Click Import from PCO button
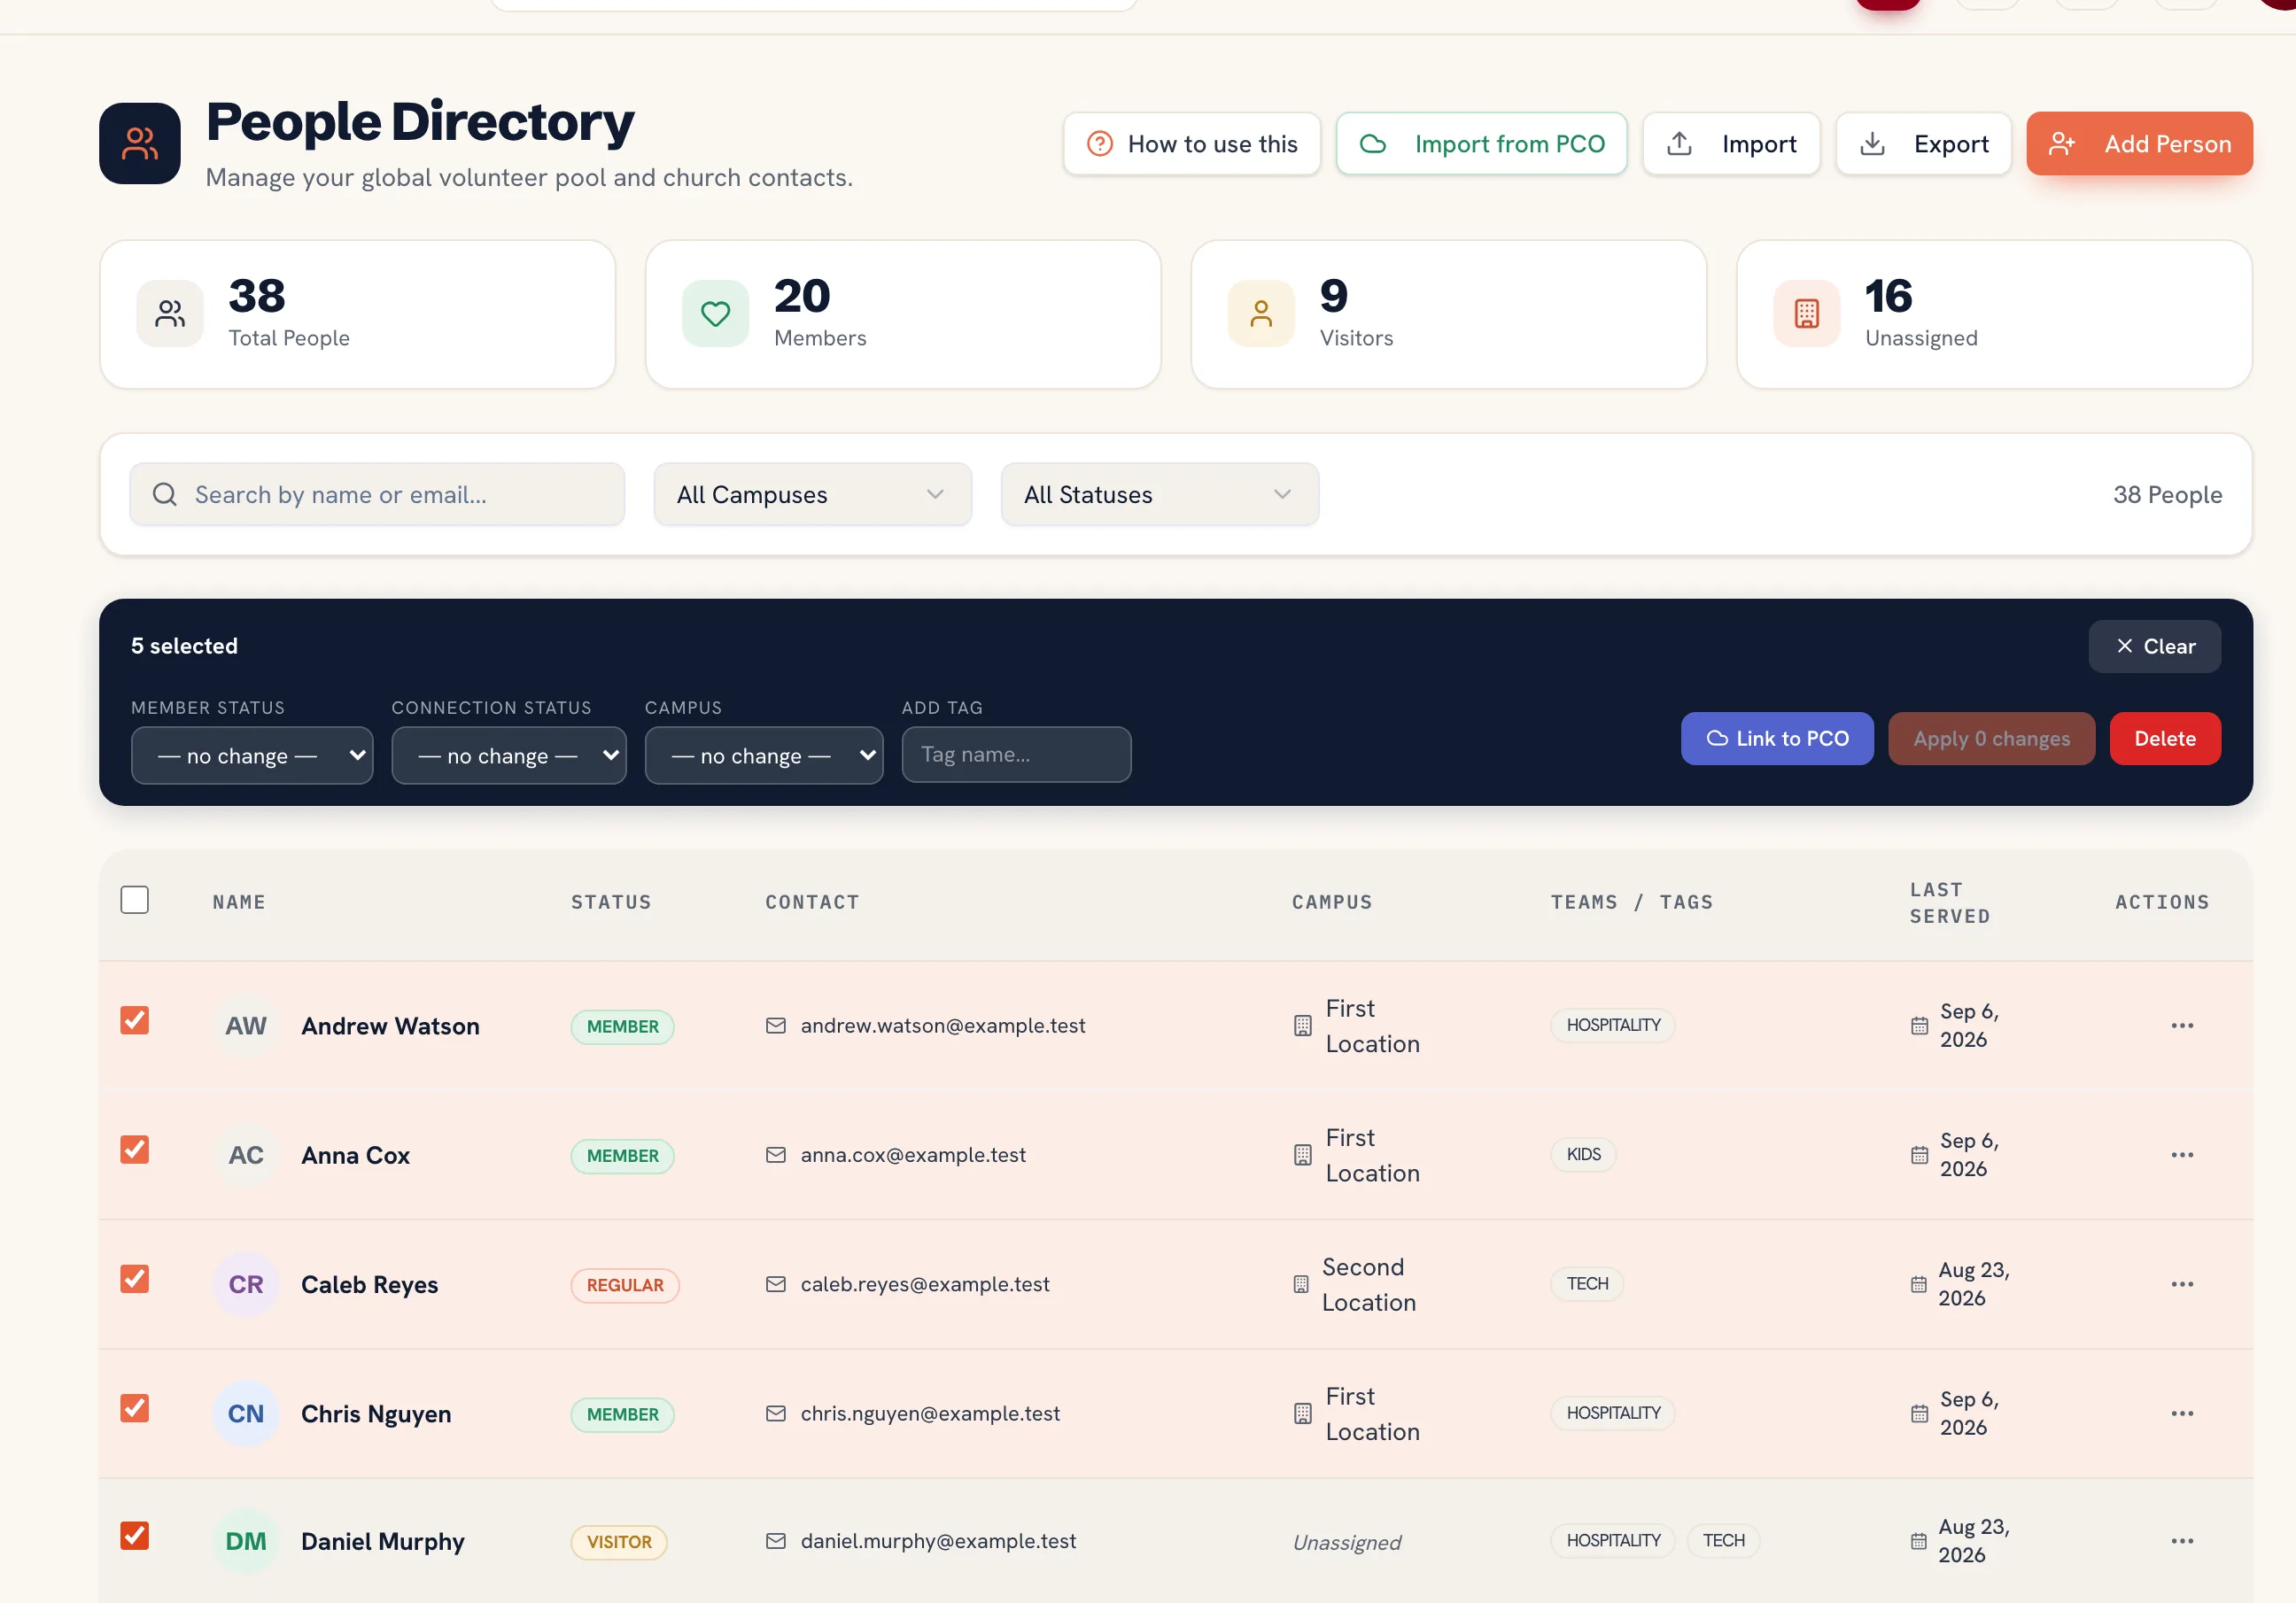 pyautogui.click(x=1482, y=144)
